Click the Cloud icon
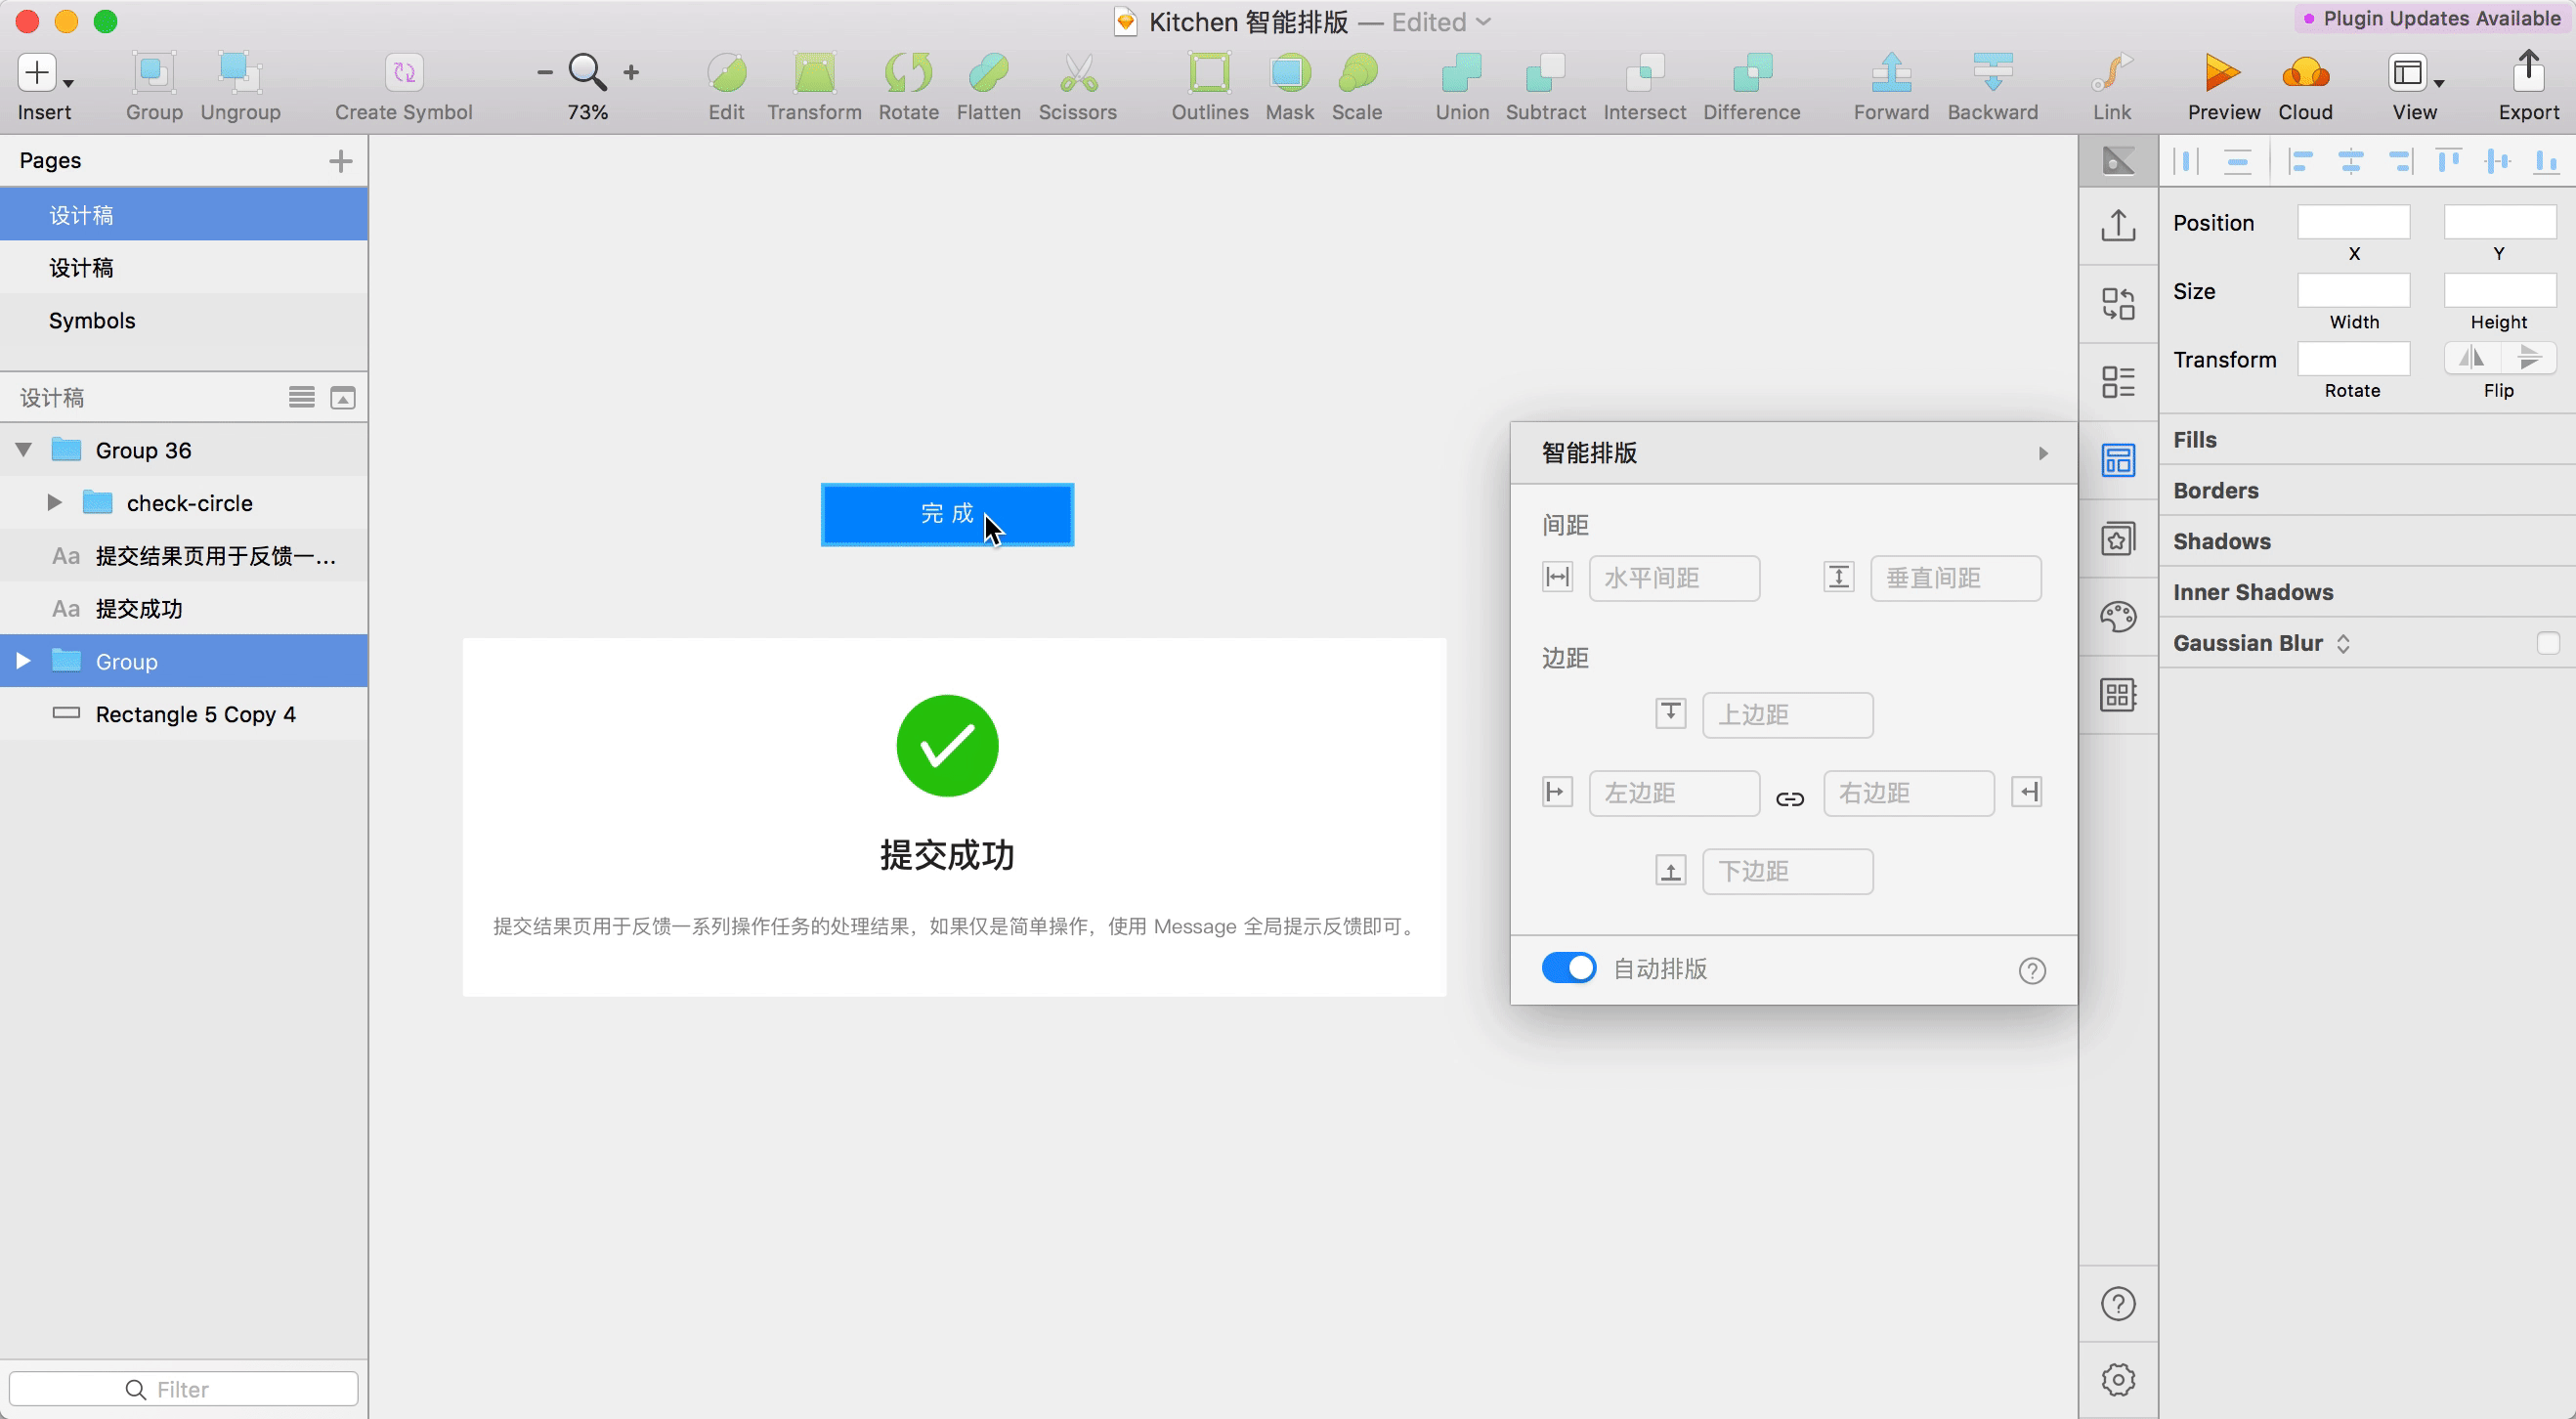This screenshot has width=2576, height=1419. pyautogui.click(x=2306, y=73)
